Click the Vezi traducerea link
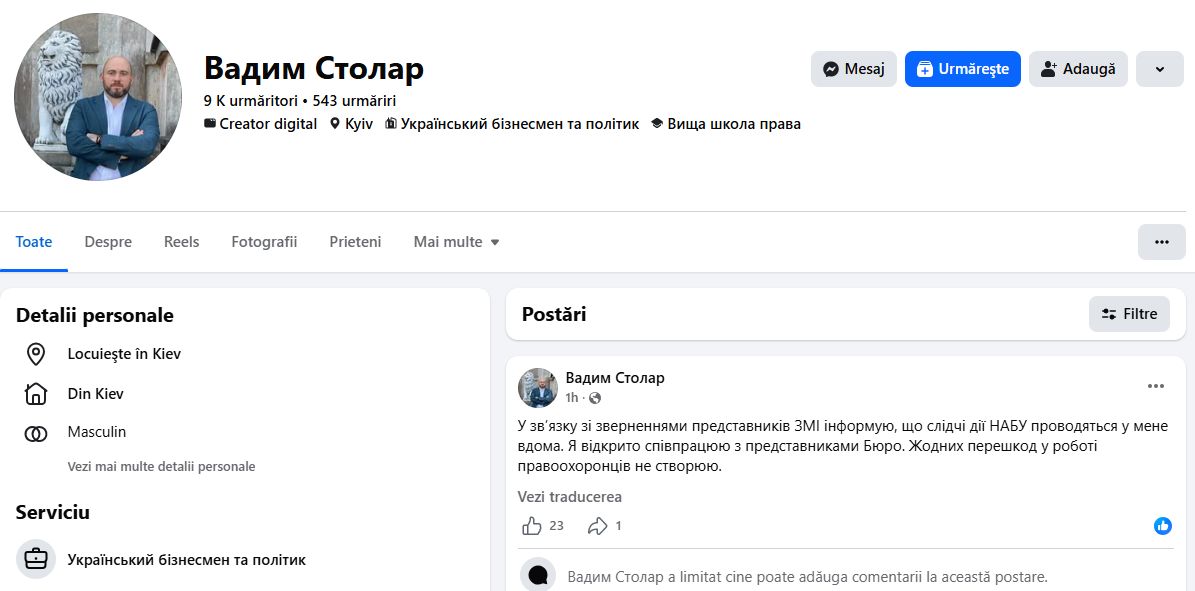Image resolution: width=1195 pixels, height=591 pixels. [x=570, y=497]
